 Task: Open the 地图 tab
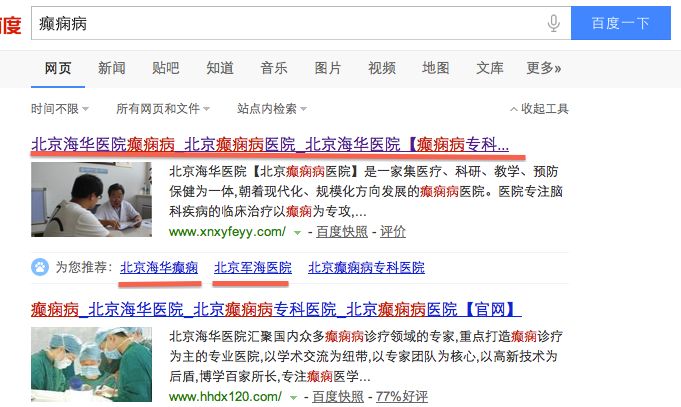click(x=436, y=68)
